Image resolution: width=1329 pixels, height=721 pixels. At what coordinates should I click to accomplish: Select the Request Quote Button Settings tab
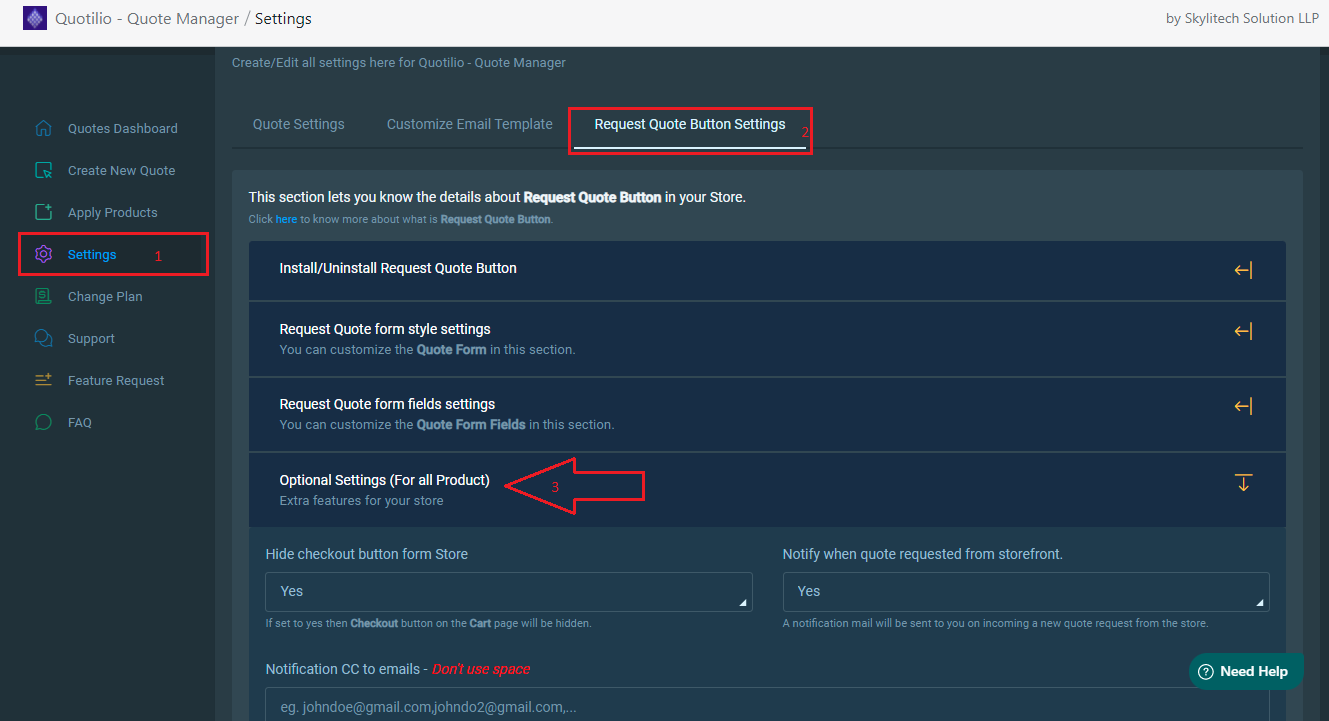tap(690, 124)
